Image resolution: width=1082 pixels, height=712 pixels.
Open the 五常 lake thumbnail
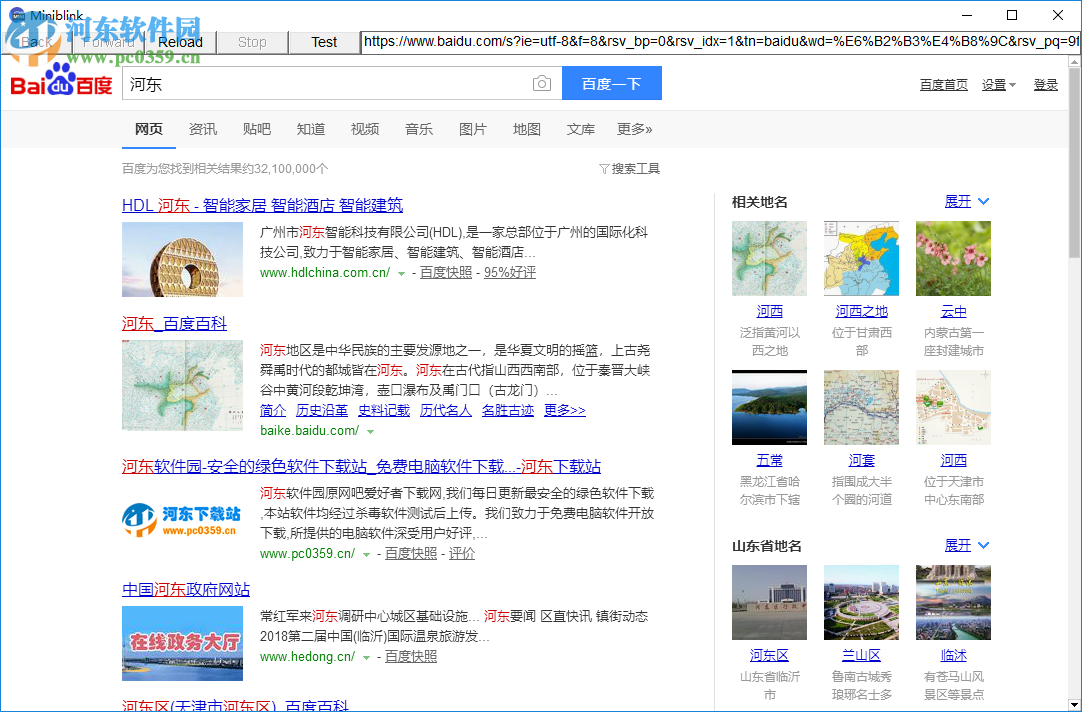[769, 407]
